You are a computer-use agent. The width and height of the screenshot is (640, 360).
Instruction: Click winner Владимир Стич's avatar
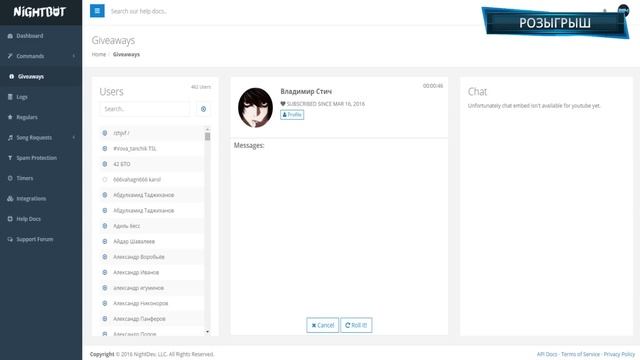(256, 108)
